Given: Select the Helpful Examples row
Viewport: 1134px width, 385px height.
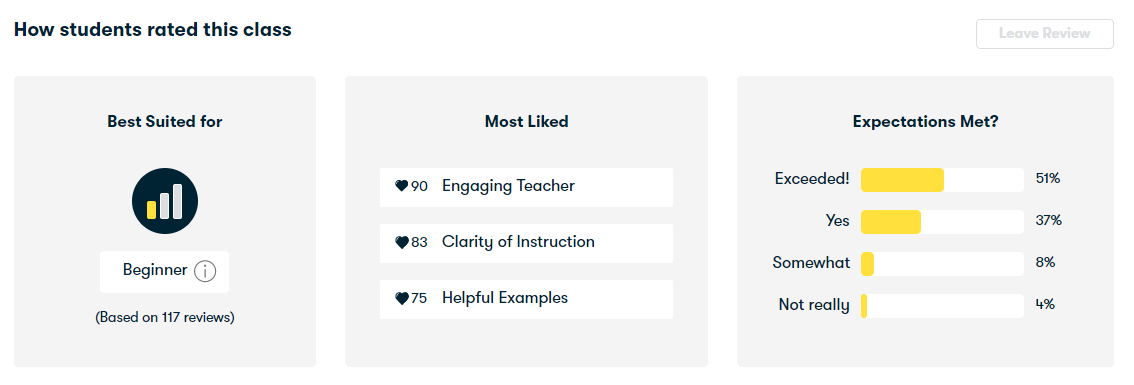Looking at the screenshot, I should [x=526, y=299].
